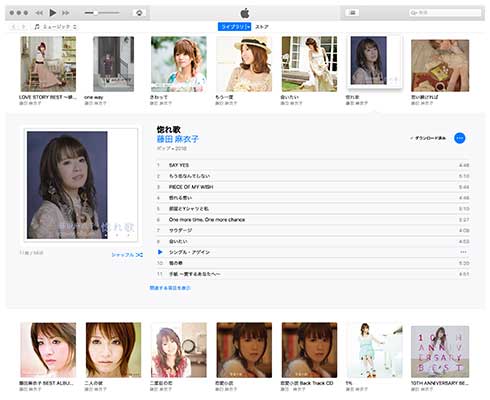Select track 5 部屋とYシャツと私

click(313, 209)
